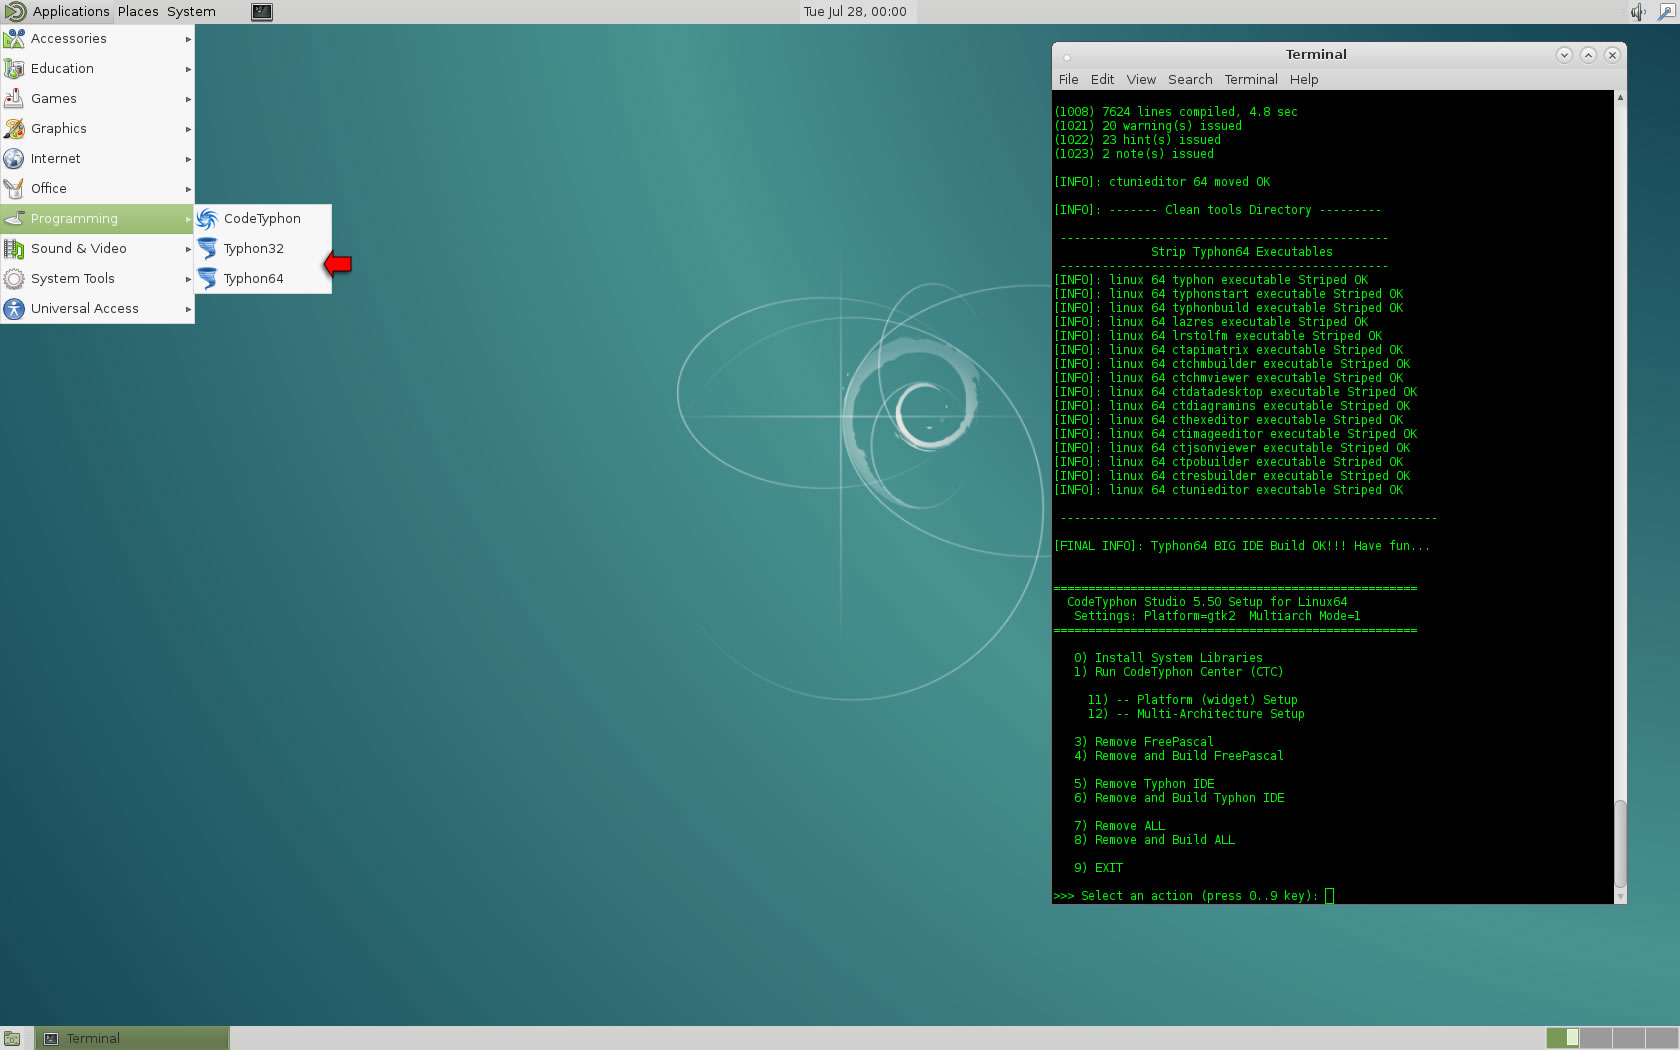
Task: Open the Education category
Action: pos(97,69)
